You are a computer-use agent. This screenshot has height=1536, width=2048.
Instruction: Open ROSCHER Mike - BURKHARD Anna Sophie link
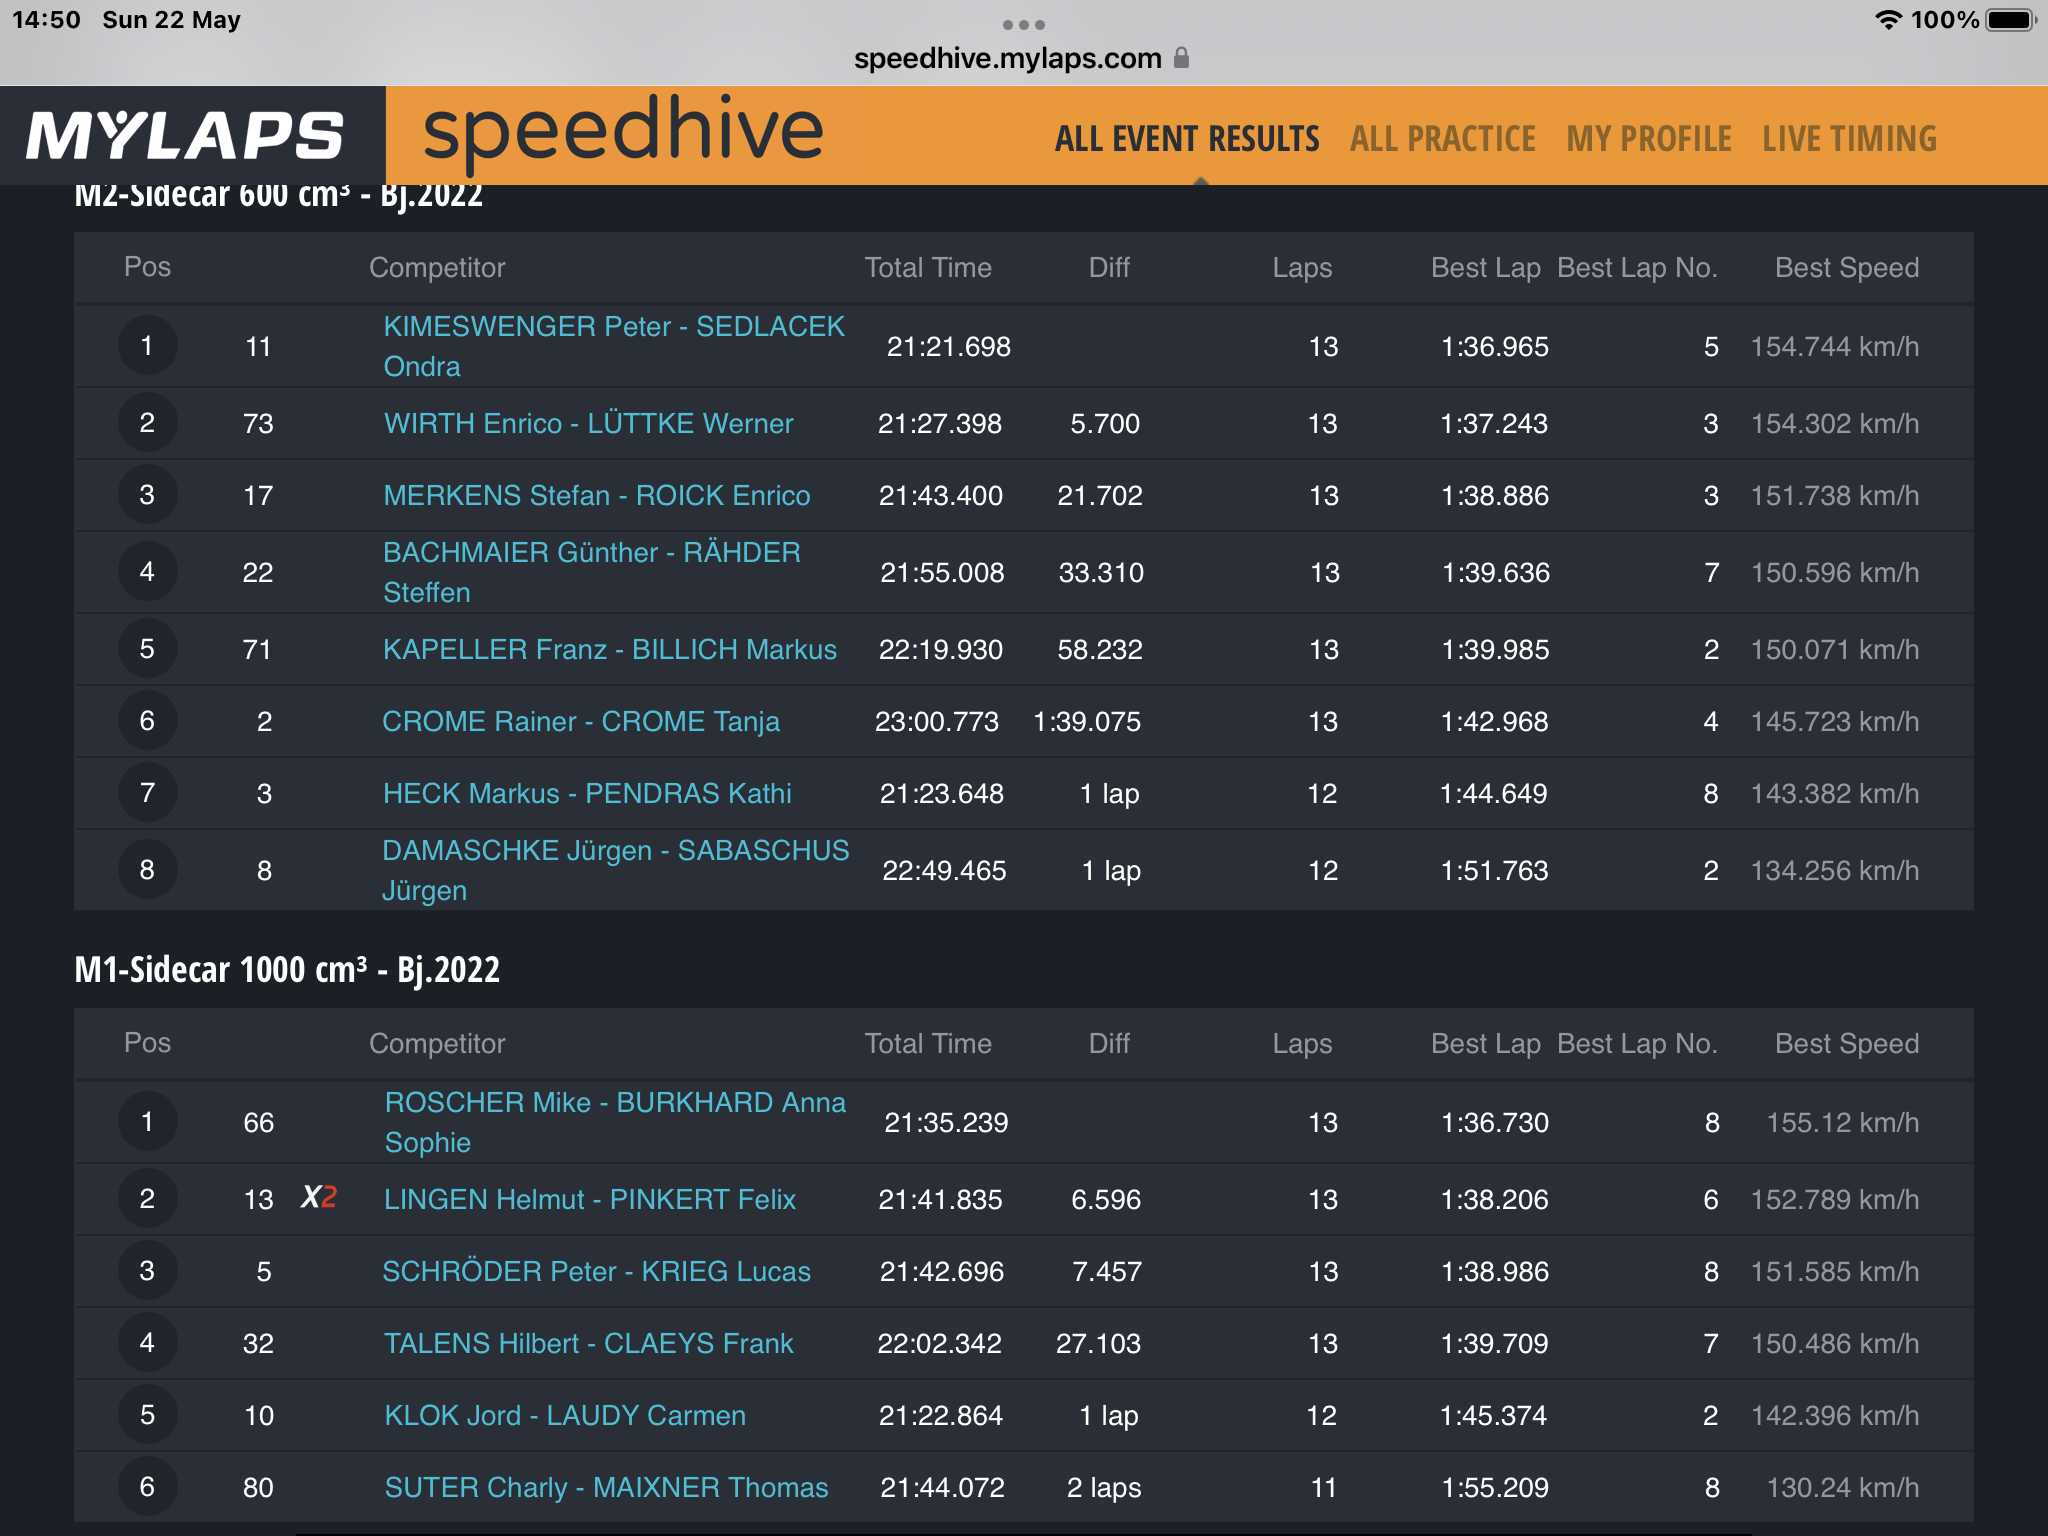pos(615,1122)
